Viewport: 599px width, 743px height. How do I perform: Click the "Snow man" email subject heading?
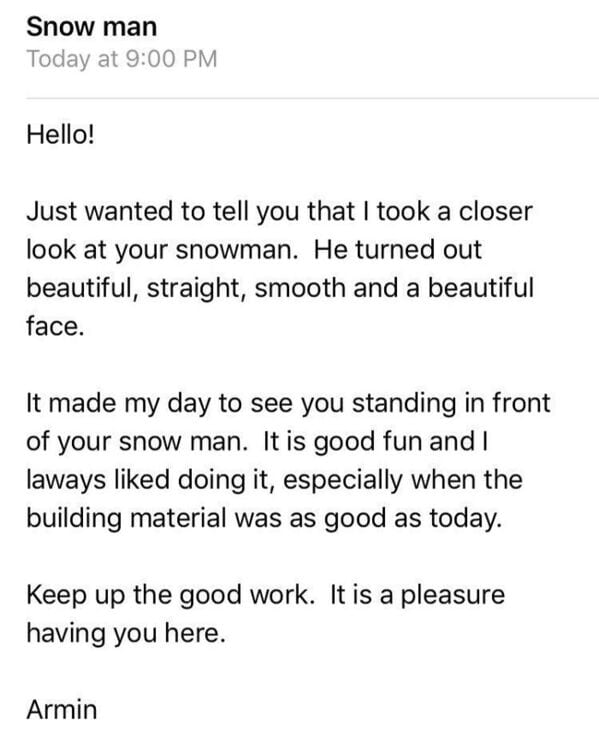(x=91, y=27)
